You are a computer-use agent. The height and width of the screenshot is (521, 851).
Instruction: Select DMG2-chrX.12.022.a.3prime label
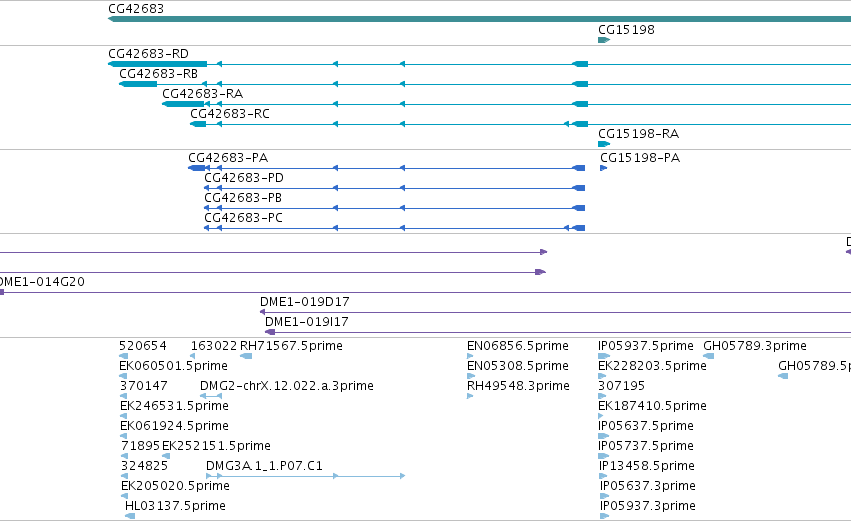tap(287, 386)
